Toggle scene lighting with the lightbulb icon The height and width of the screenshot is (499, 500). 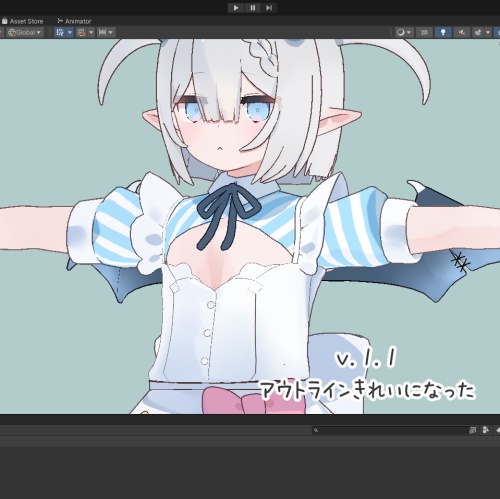[x=443, y=32]
